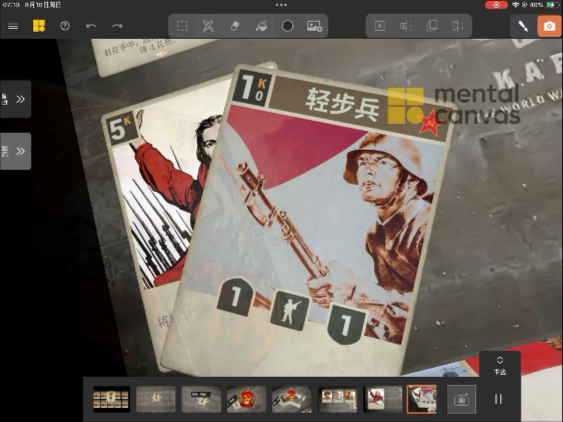
Task: Pause the bookmark animation playback
Action: pyautogui.click(x=498, y=399)
